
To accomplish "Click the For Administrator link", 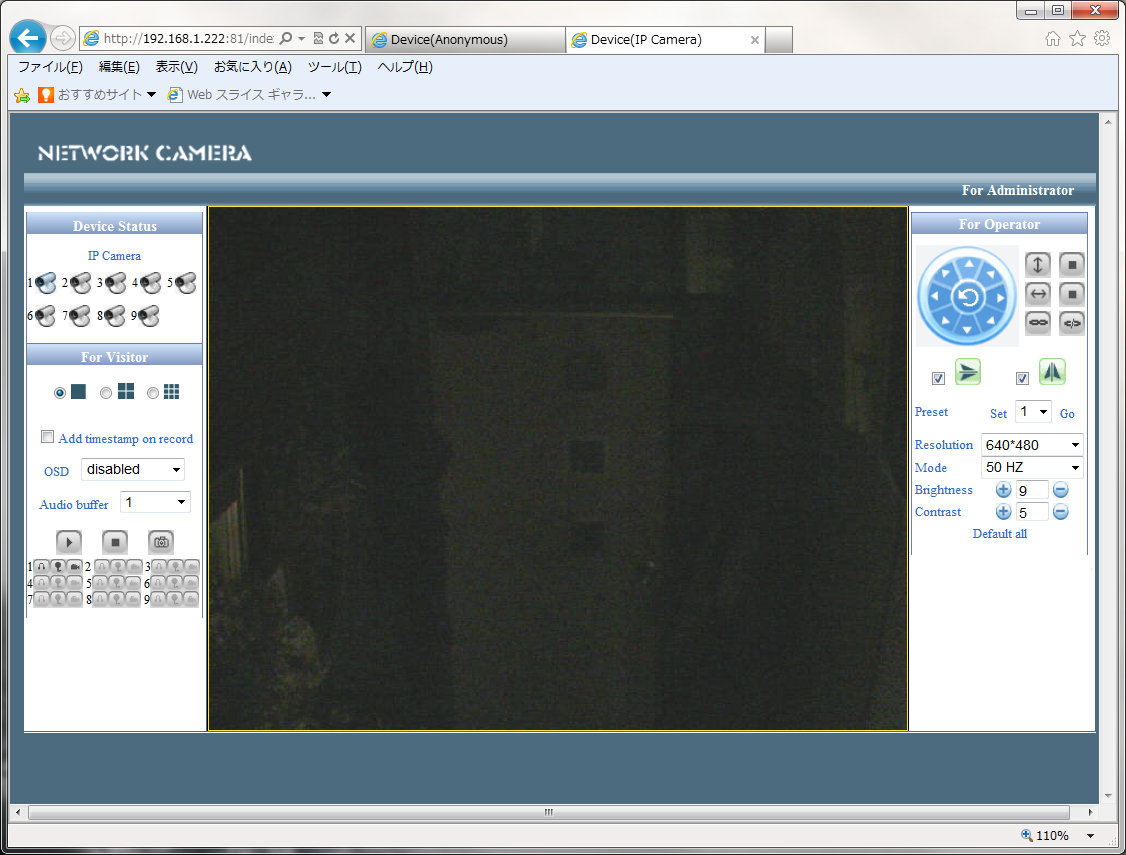I will [1017, 190].
